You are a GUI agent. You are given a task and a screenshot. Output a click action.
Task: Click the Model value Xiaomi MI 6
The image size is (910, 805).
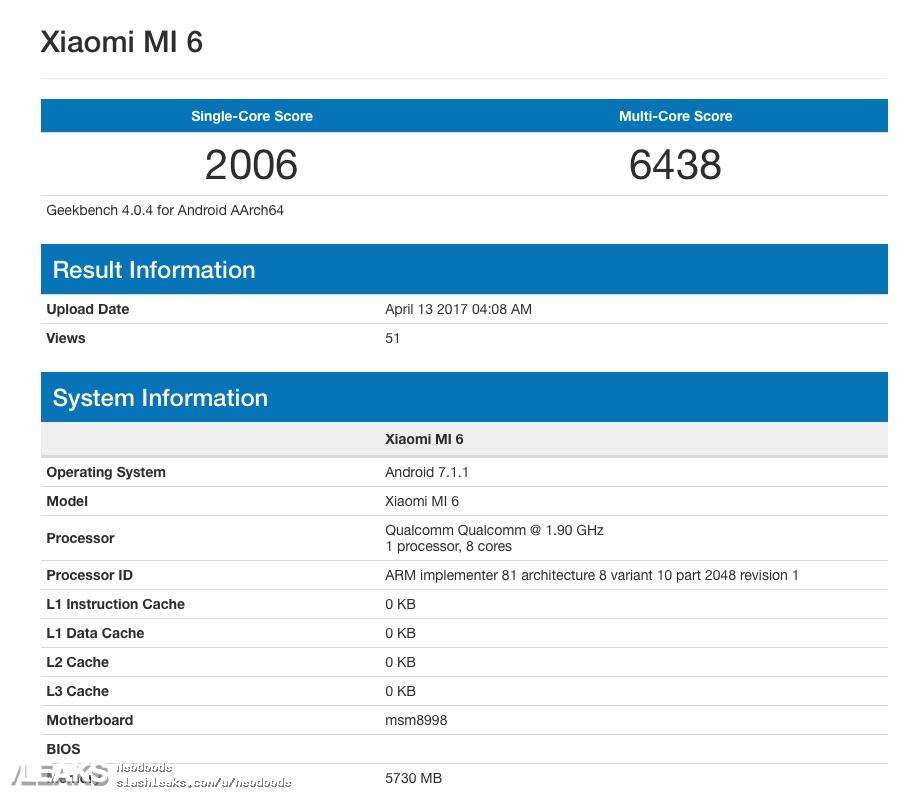(x=421, y=501)
